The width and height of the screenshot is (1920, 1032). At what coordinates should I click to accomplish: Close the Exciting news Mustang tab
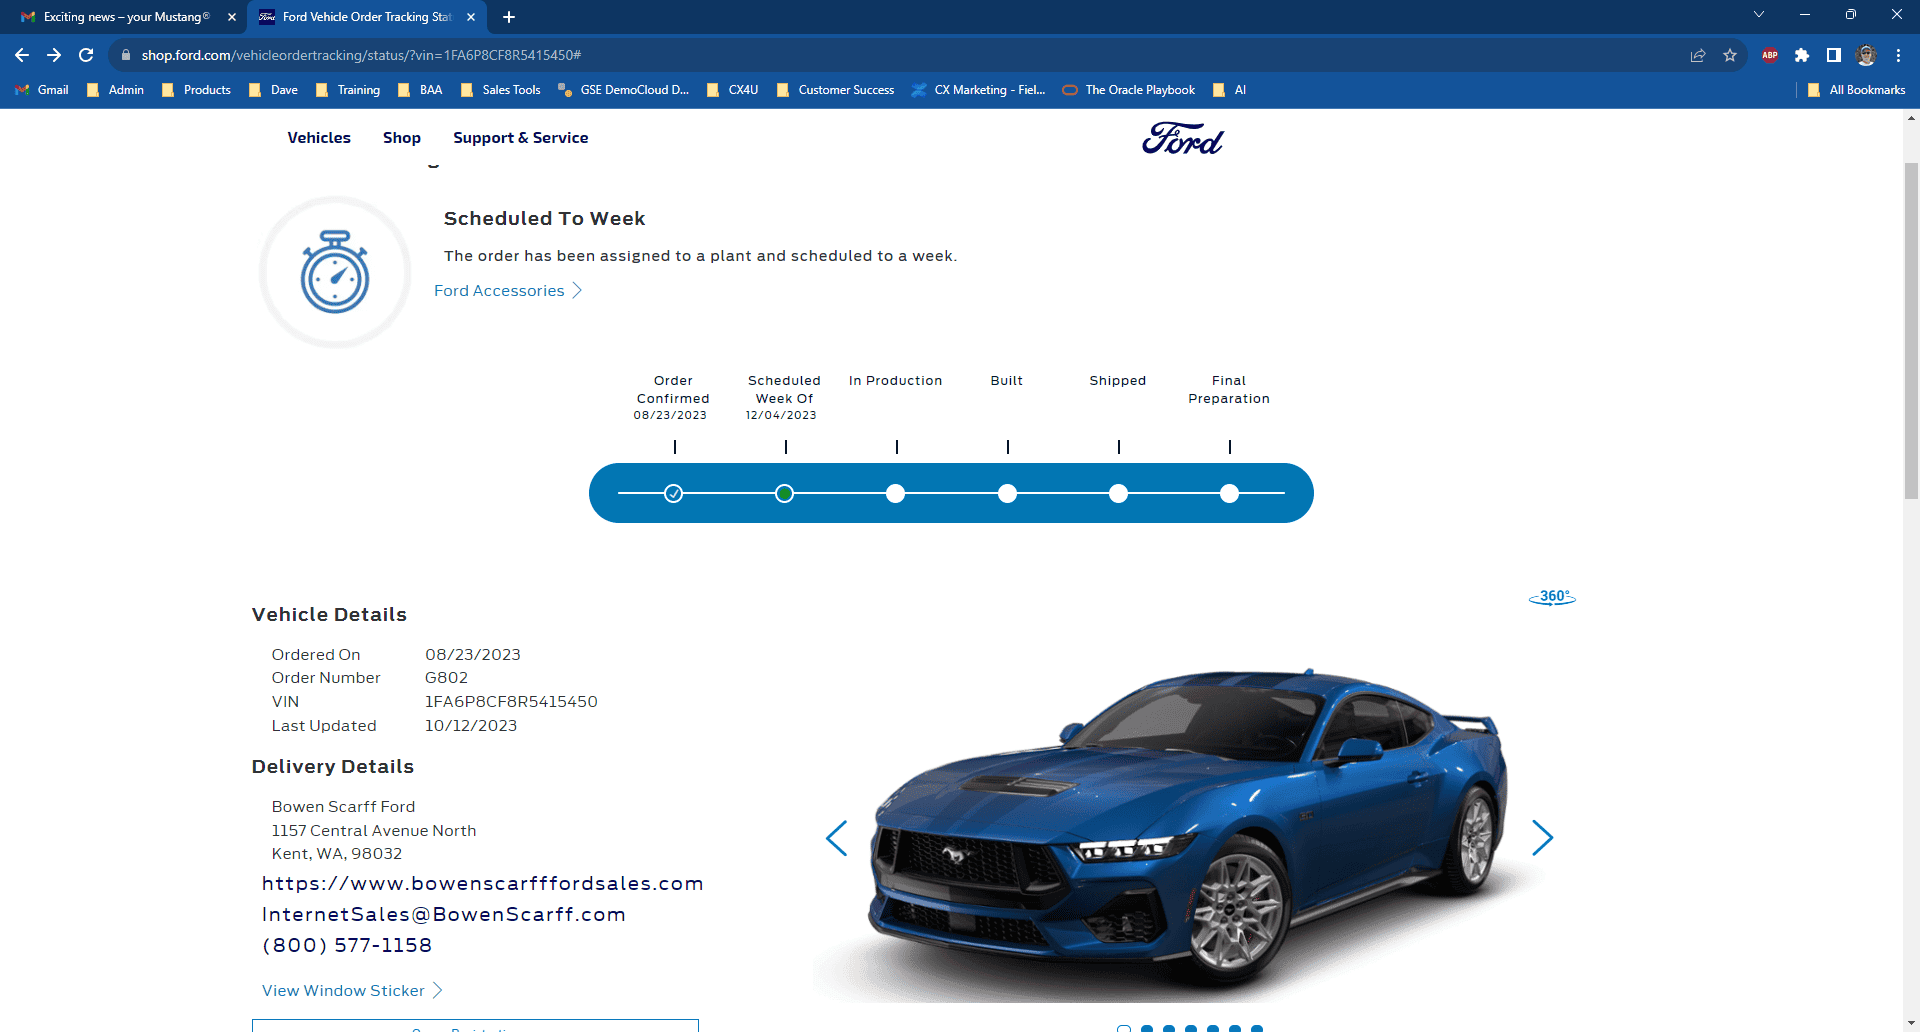pyautogui.click(x=232, y=17)
